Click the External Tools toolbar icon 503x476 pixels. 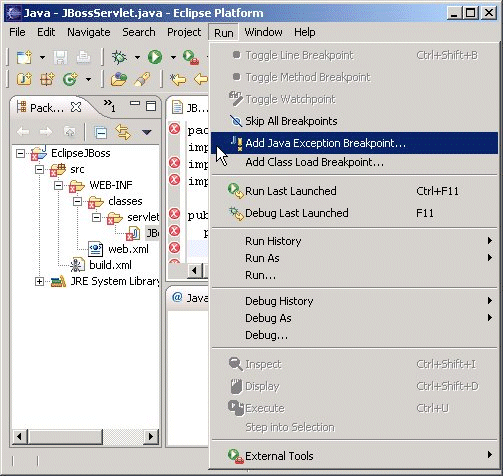point(191,57)
